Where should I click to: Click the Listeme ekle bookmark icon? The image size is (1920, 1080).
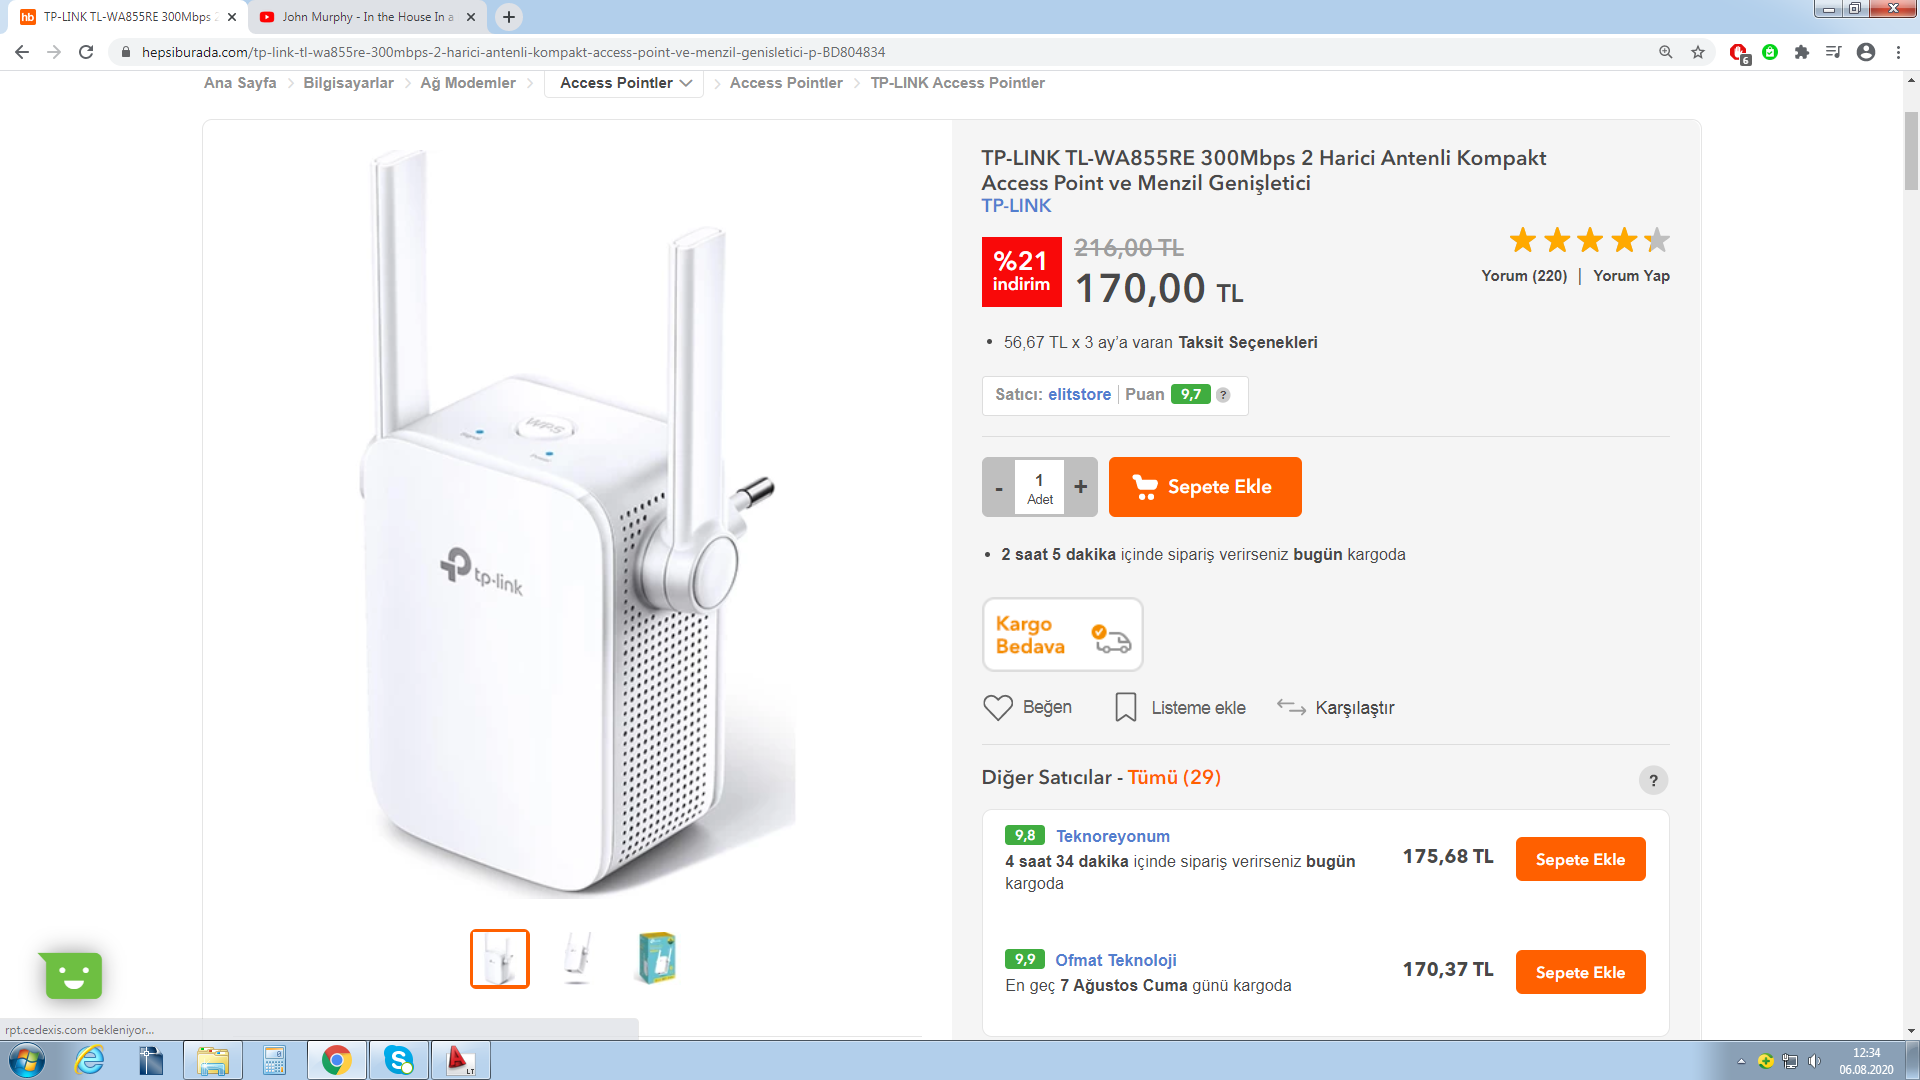(x=1125, y=708)
